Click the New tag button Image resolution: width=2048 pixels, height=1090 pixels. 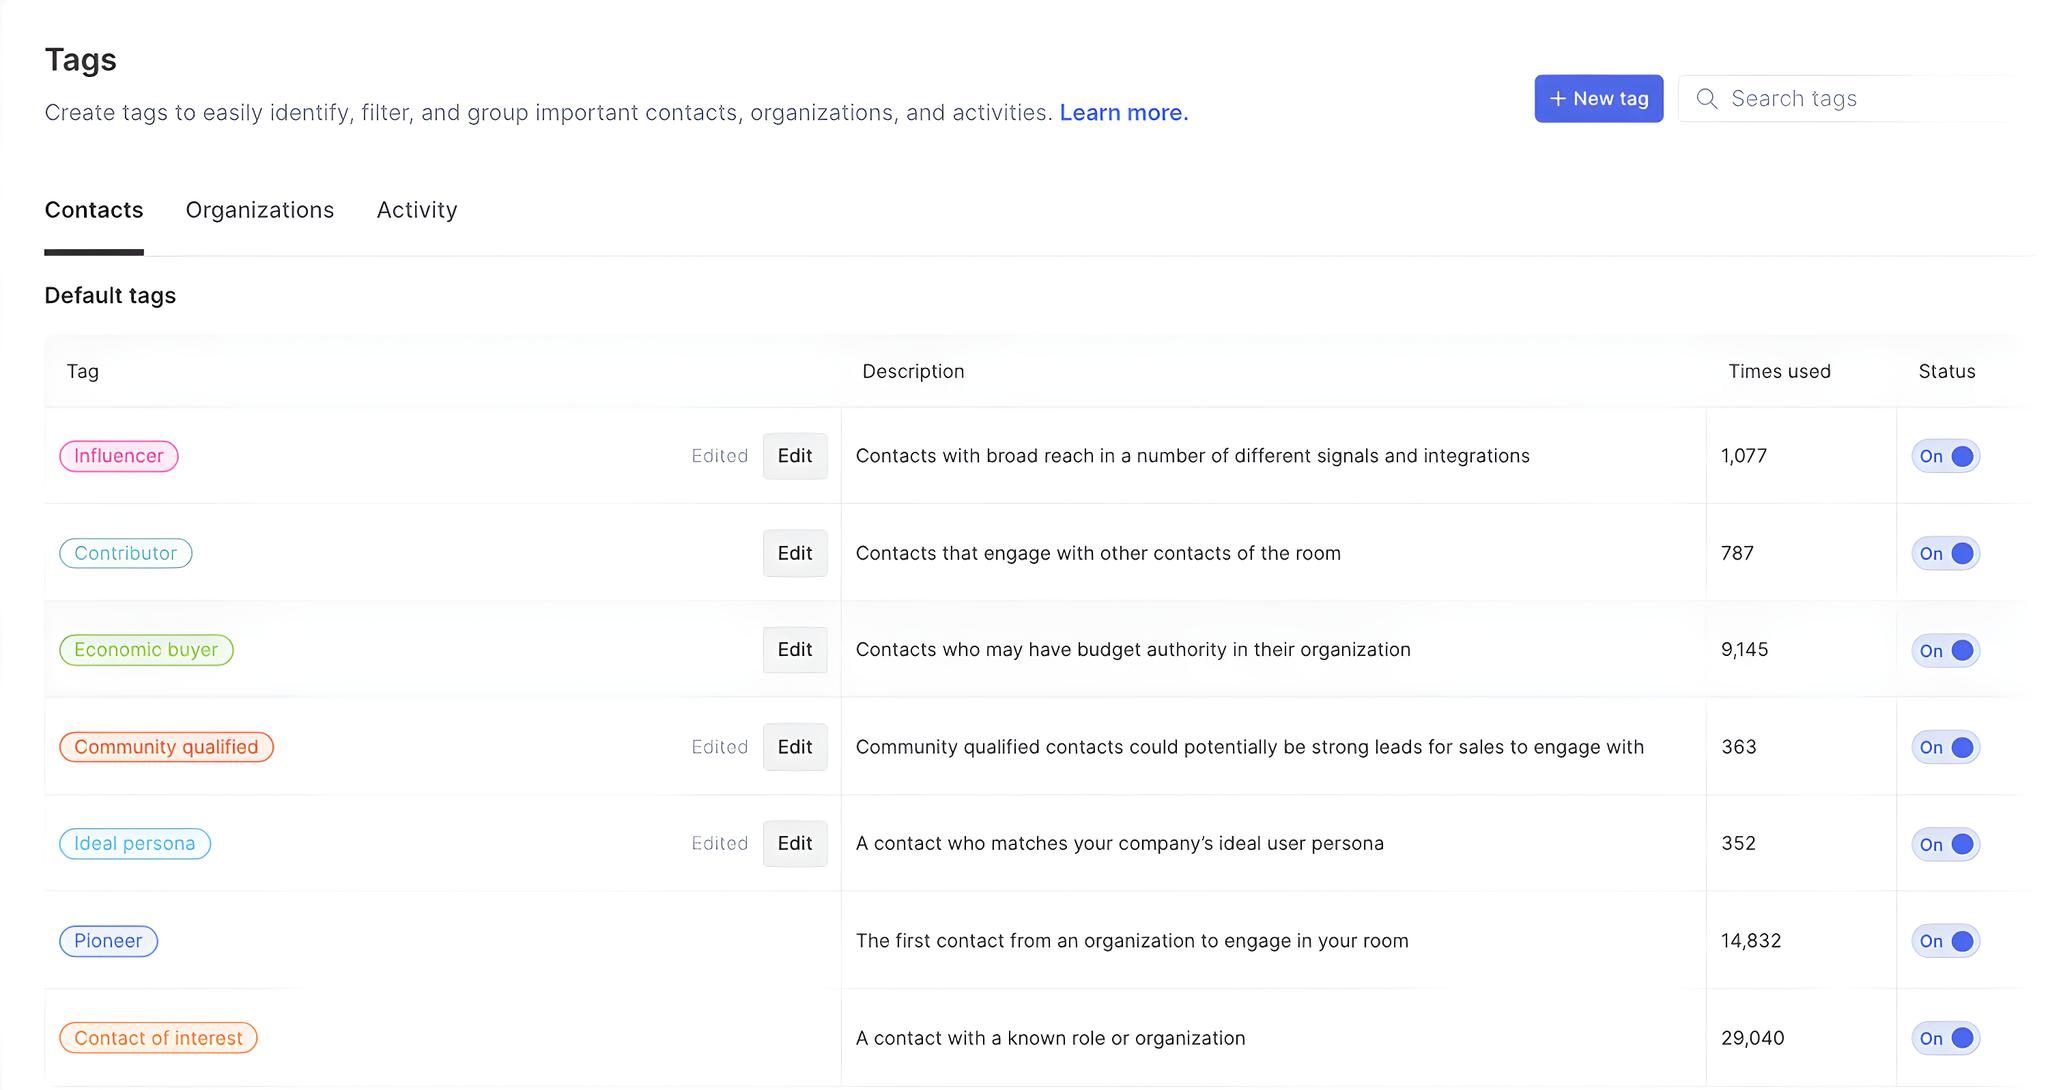tap(1598, 99)
